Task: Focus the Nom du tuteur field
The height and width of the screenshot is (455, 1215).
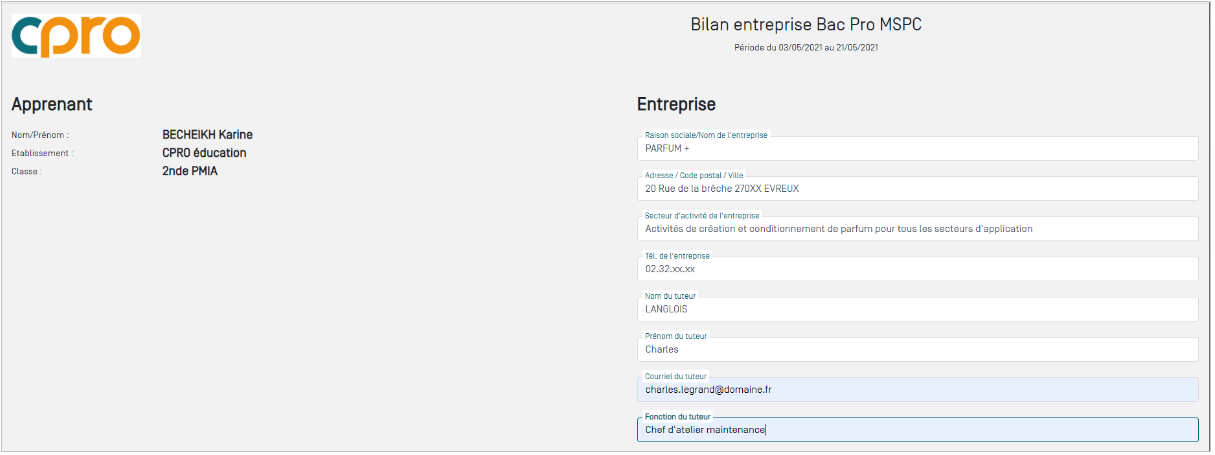Action: (x=917, y=309)
